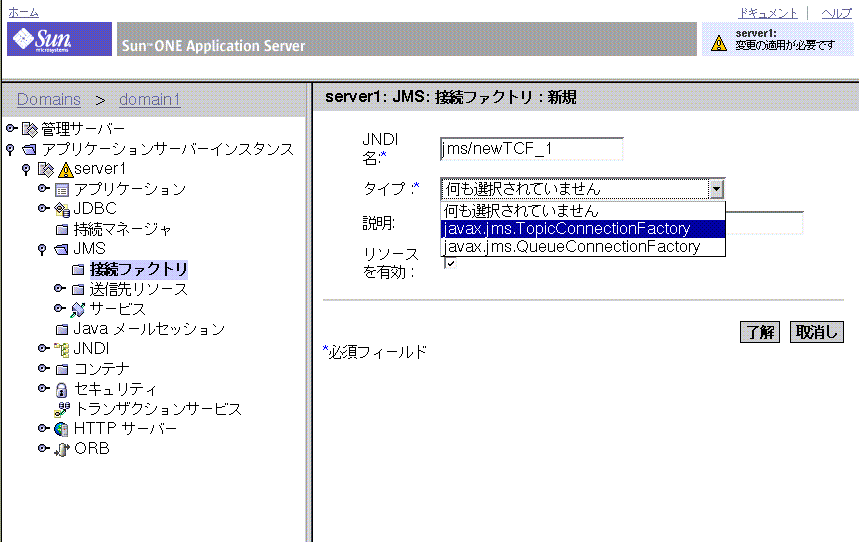859x542 pixels.
Task: Go to the Domains breadcrumb link
Action: pos(49,99)
